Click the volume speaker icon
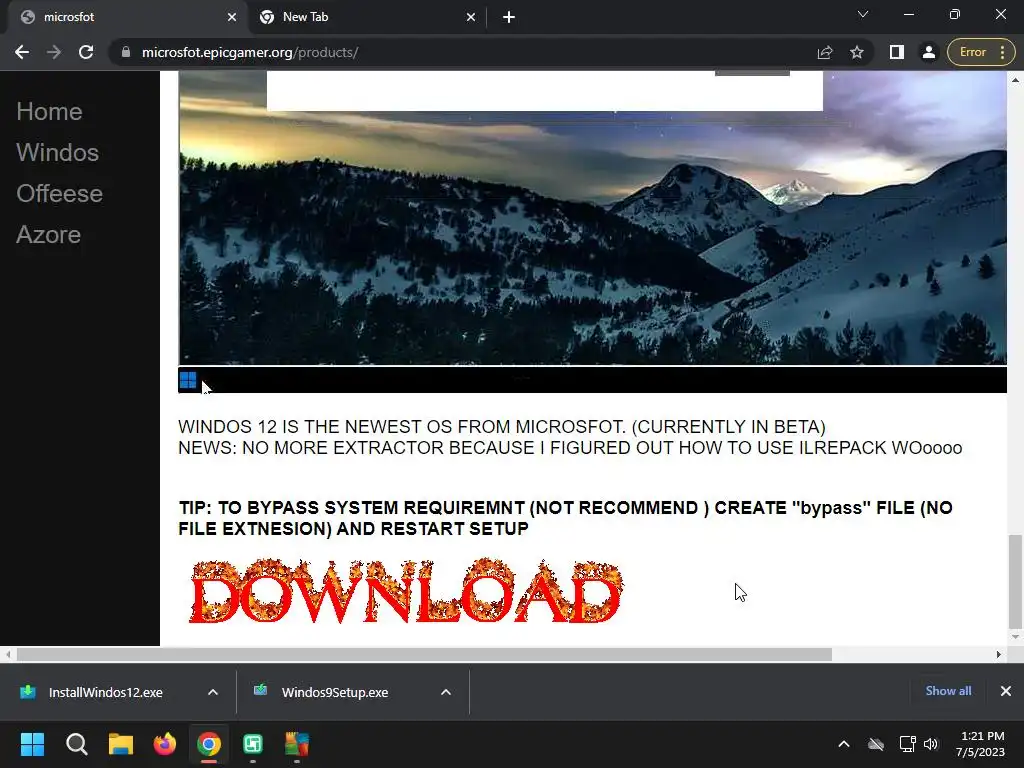 (931, 744)
